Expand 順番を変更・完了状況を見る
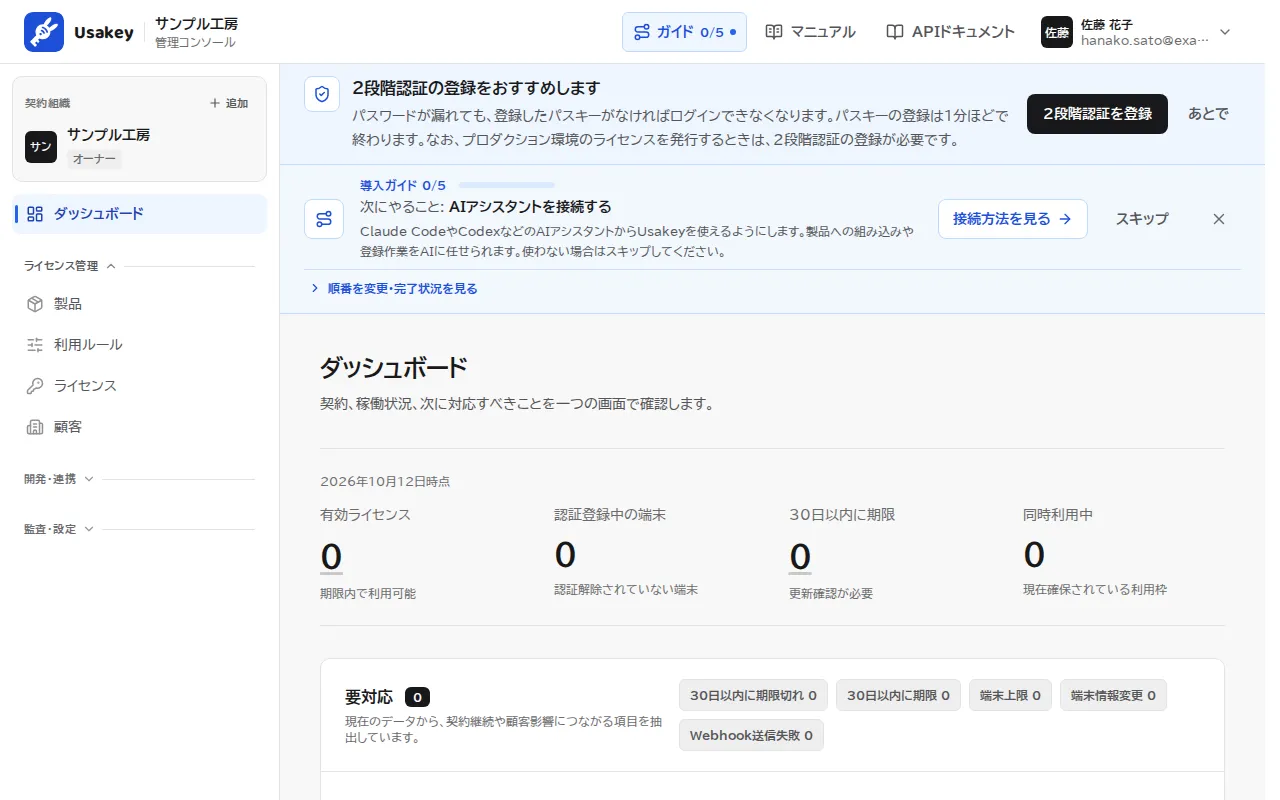The height and width of the screenshot is (800, 1280). click(393, 289)
